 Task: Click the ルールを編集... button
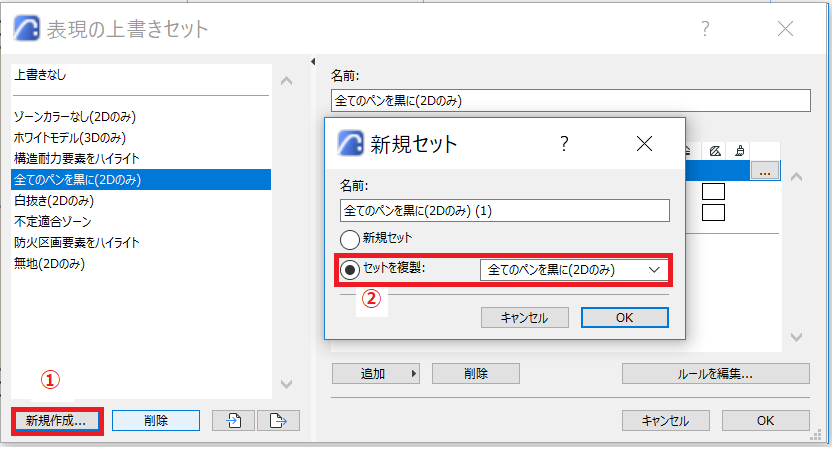(716, 374)
